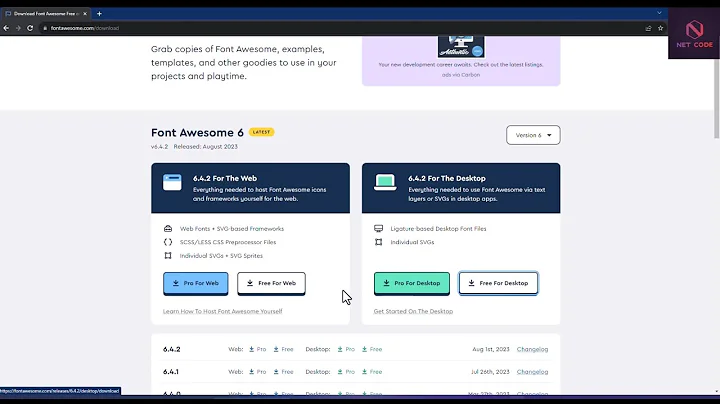
Task: Download 6.4.1 Desktop Free from the version list
Action: [372, 372]
